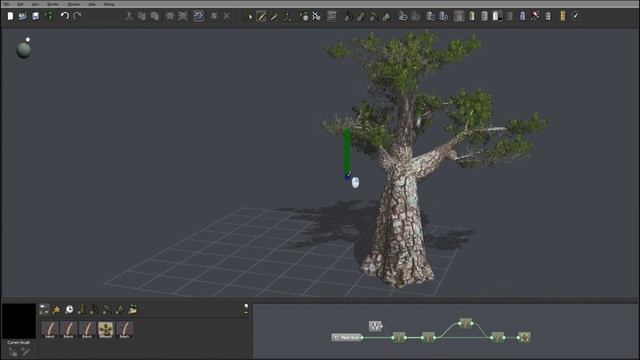640x360 pixels.
Task: Show recent brushes with clock icon
Action: 69,310
